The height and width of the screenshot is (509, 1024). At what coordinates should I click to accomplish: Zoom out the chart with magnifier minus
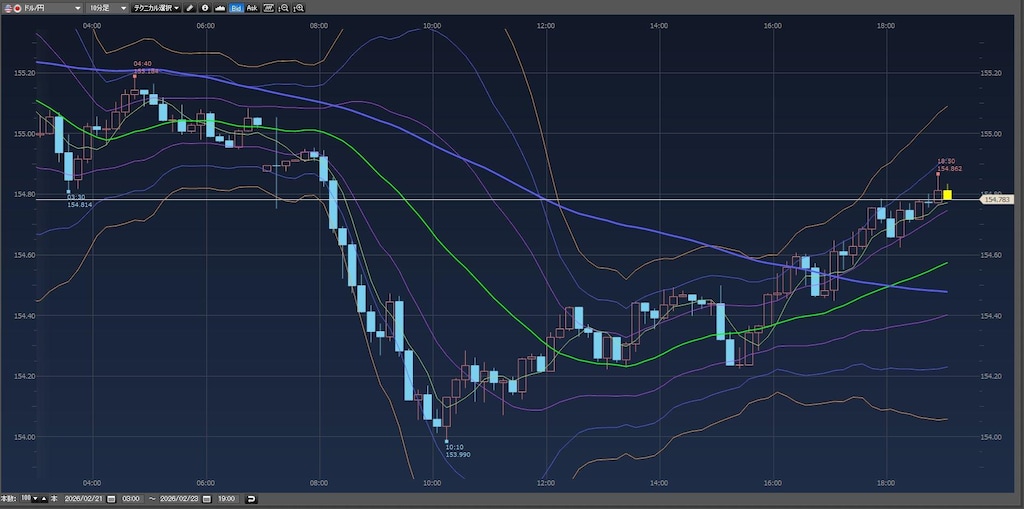[284, 7]
